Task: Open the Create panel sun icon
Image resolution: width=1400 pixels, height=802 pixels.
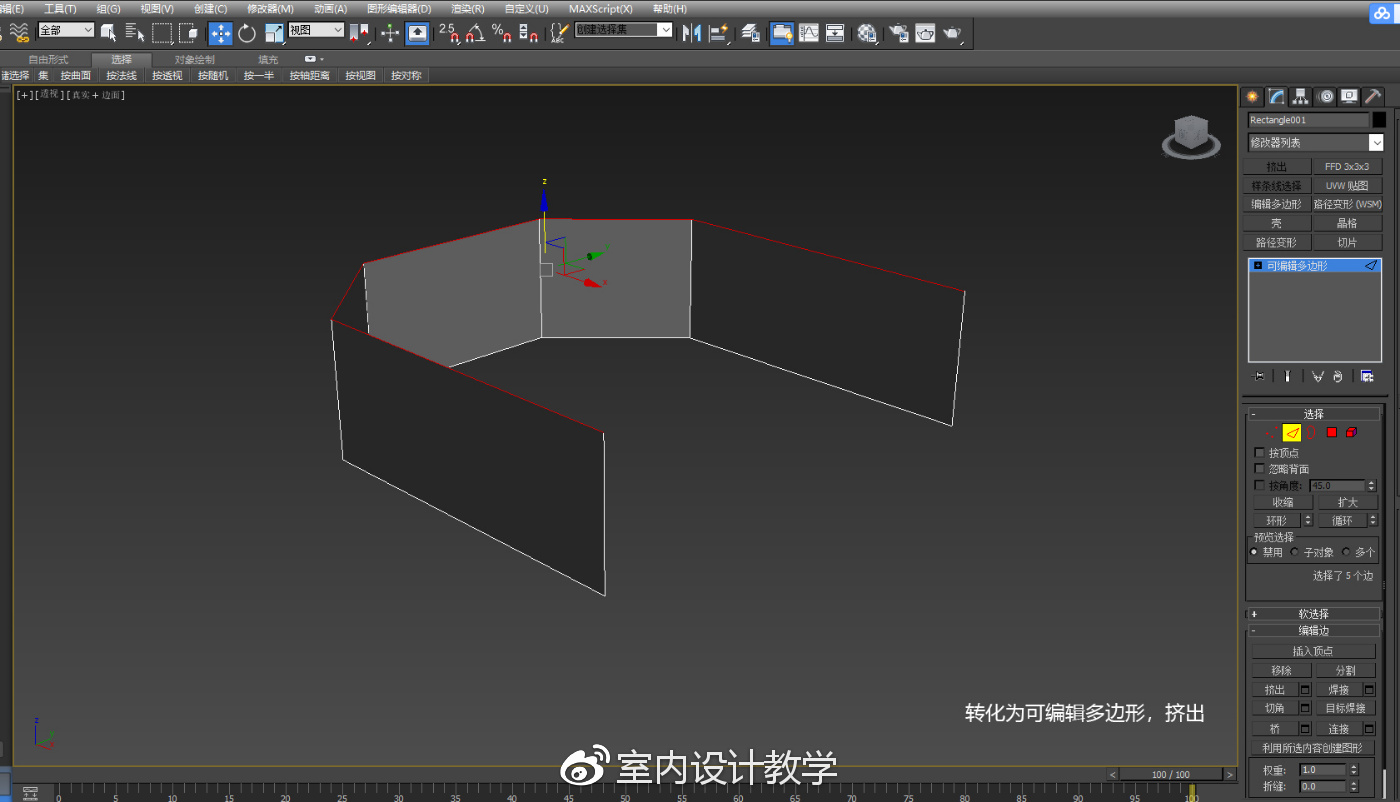Action: pyautogui.click(x=1251, y=96)
